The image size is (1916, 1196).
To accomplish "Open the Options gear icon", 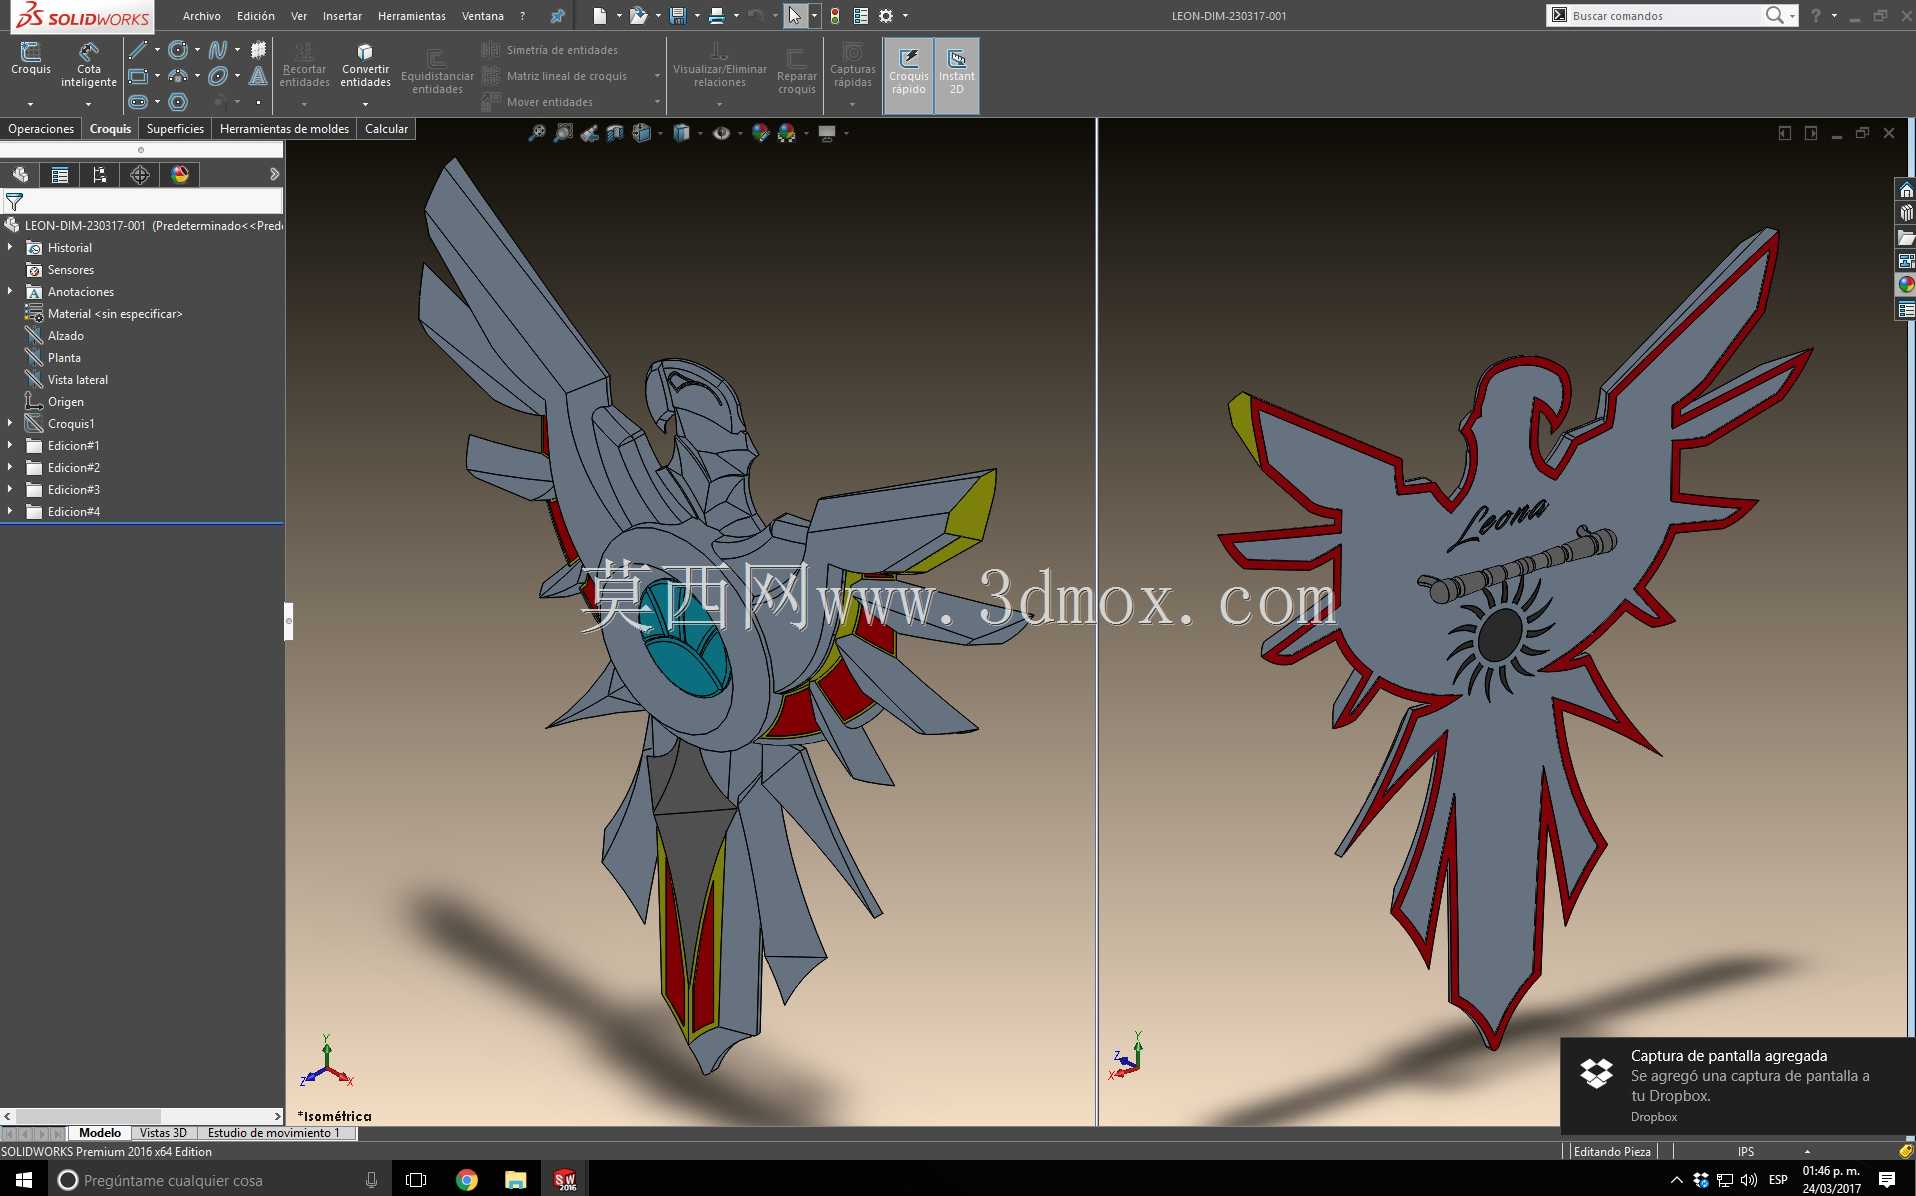I will (x=886, y=16).
